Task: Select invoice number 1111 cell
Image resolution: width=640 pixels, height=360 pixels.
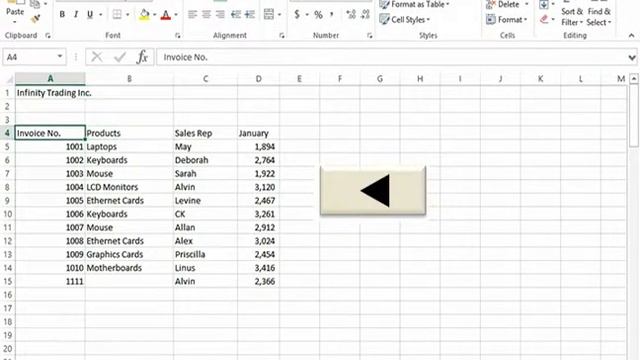Action: point(50,281)
